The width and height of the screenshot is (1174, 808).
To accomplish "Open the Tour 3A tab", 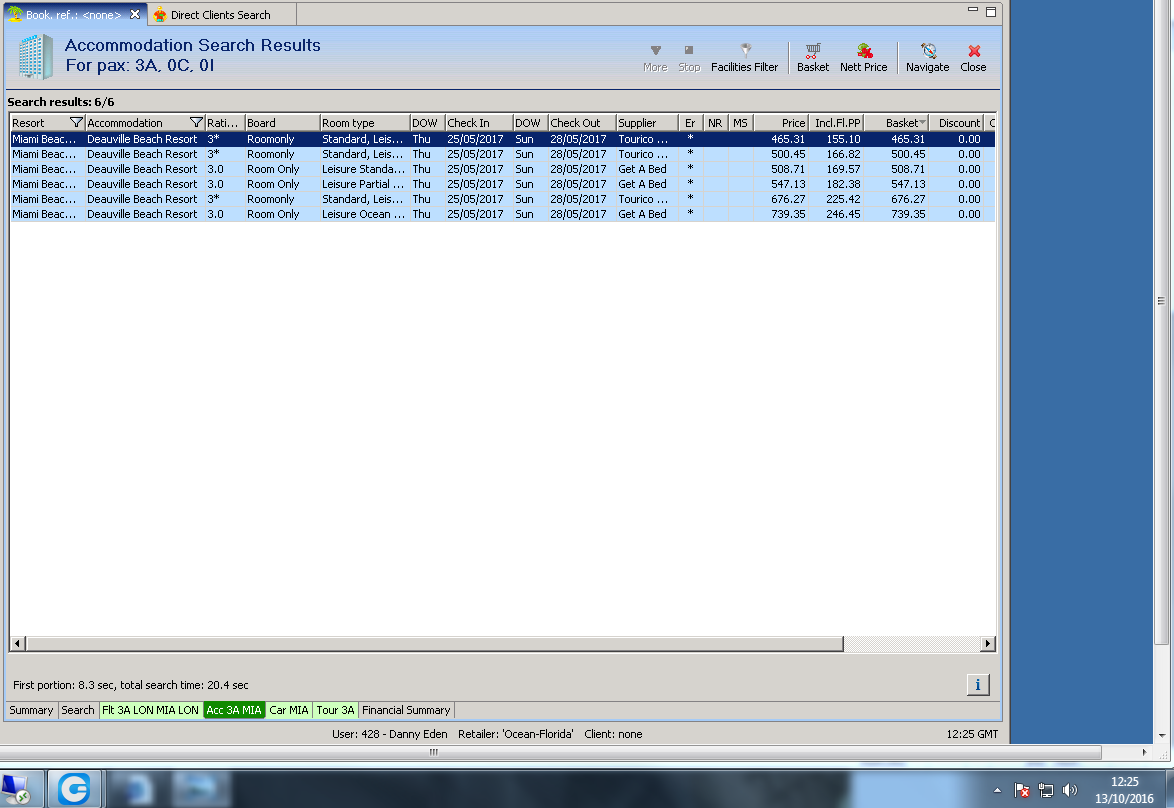I will coord(335,710).
